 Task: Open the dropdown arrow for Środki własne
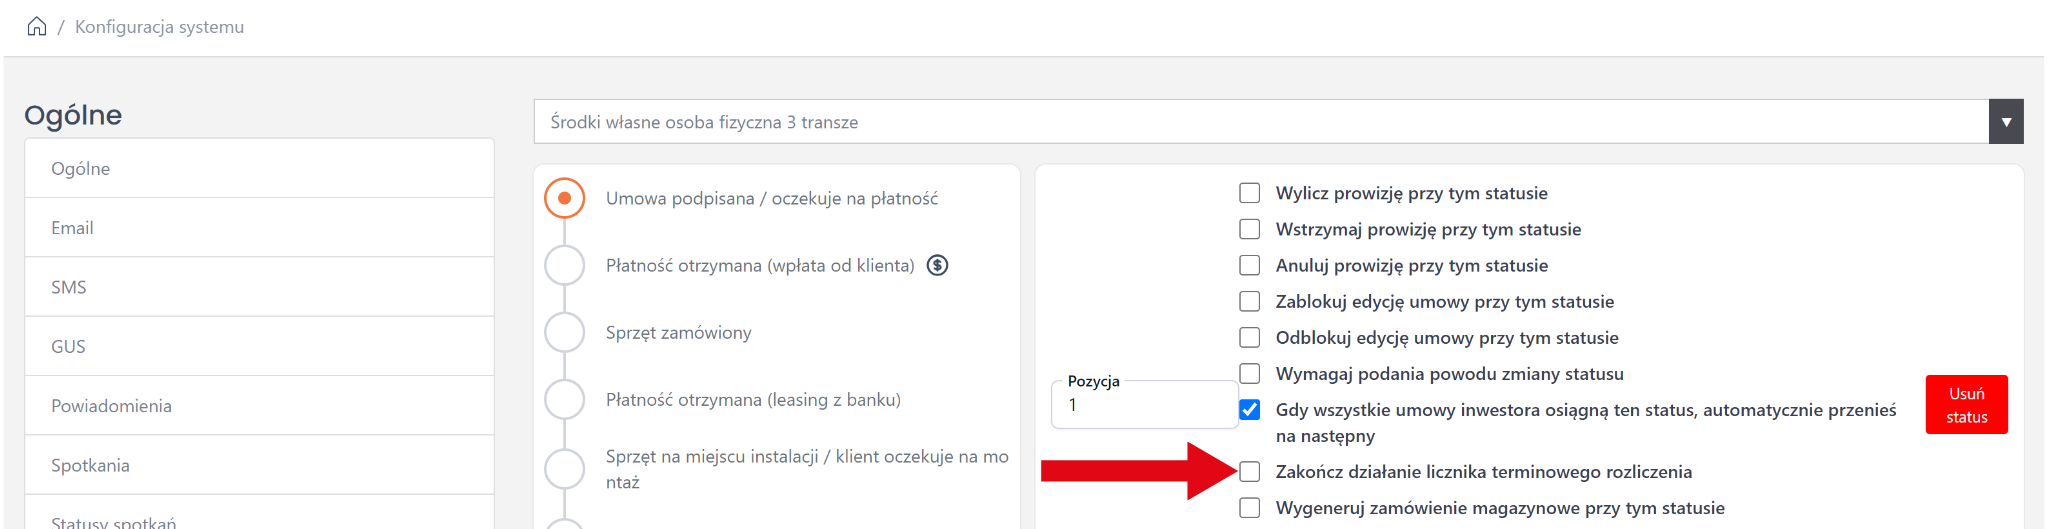coord(2005,122)
